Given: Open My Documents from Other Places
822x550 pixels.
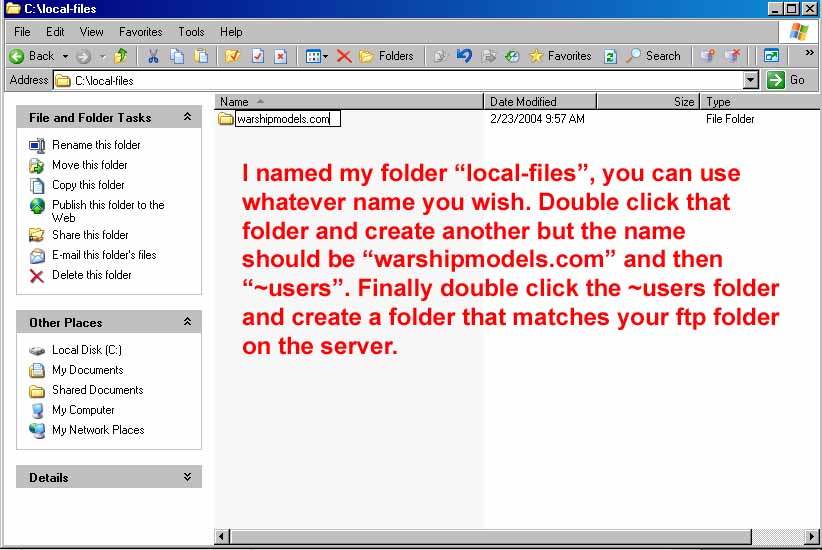Looking at the screenshot, I should (87, 370).
